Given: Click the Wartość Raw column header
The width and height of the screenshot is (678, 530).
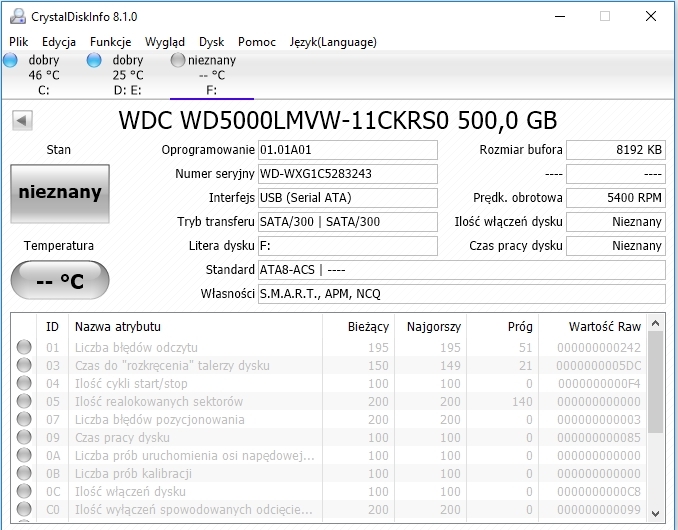Looking at the screenshot, I should pyautogui.click(x=592, y=326).
